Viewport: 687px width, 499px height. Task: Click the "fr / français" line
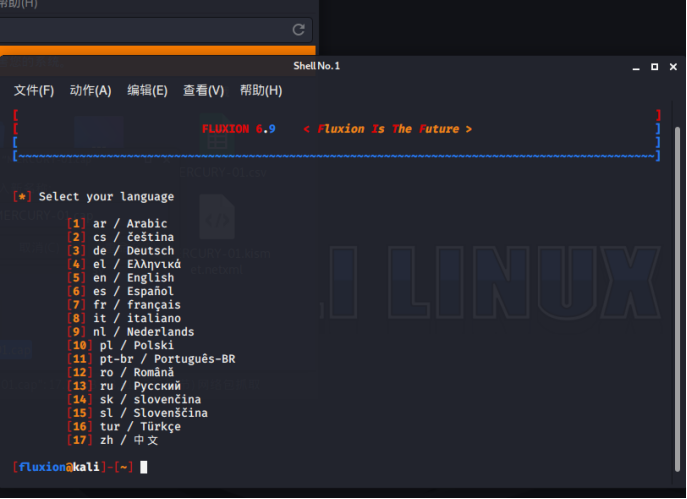[x=124, y=305]
